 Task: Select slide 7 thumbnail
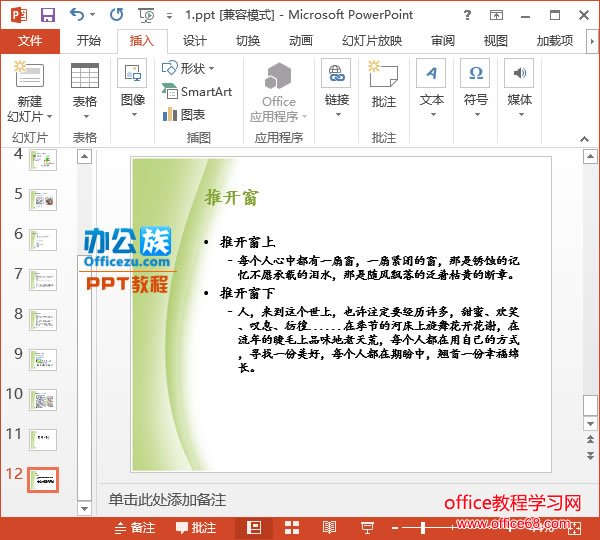[x=43, y=280]
